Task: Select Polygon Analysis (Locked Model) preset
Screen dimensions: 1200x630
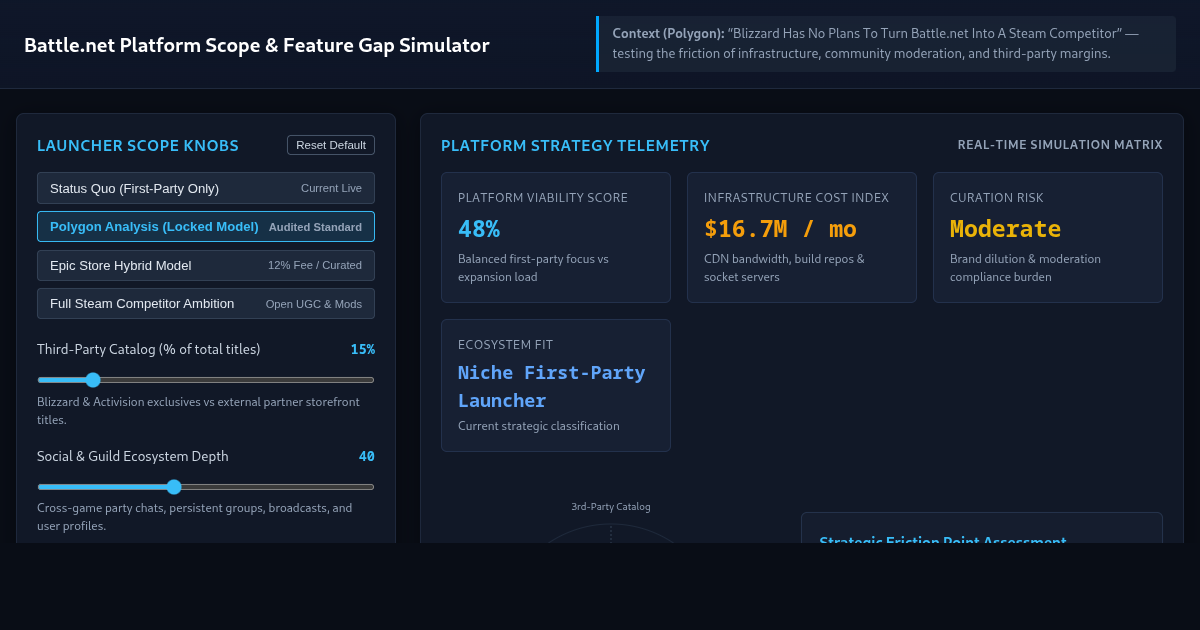Action: (x=206, y=227)
